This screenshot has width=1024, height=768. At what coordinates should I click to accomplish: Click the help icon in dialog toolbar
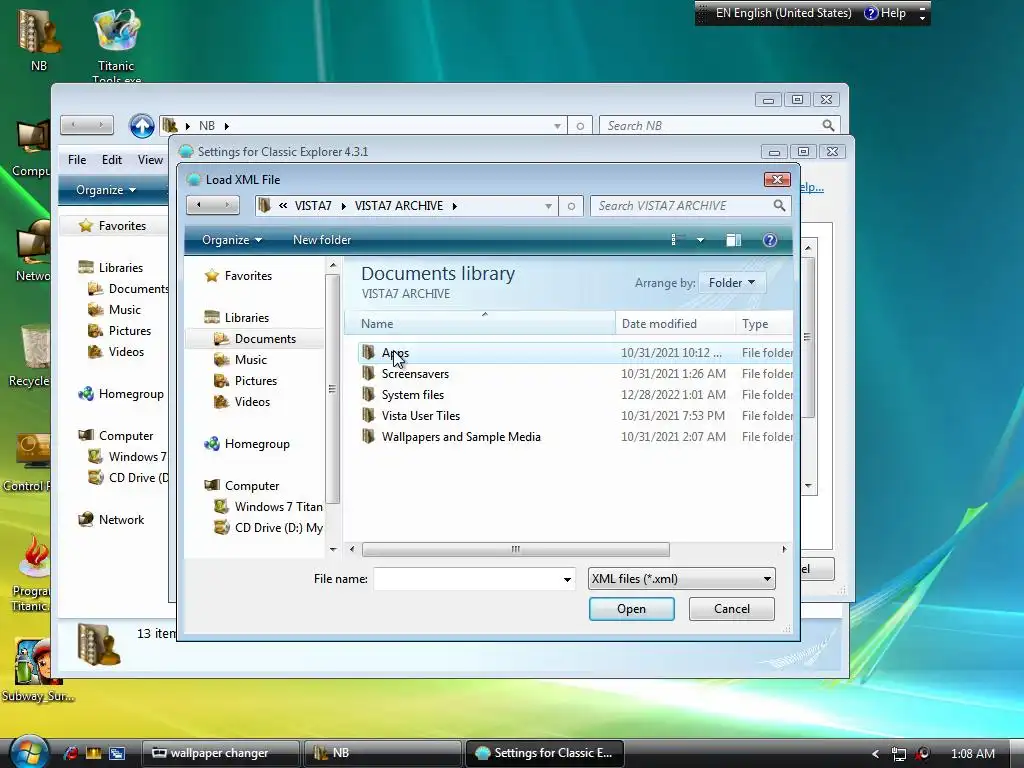coord(770,240)
